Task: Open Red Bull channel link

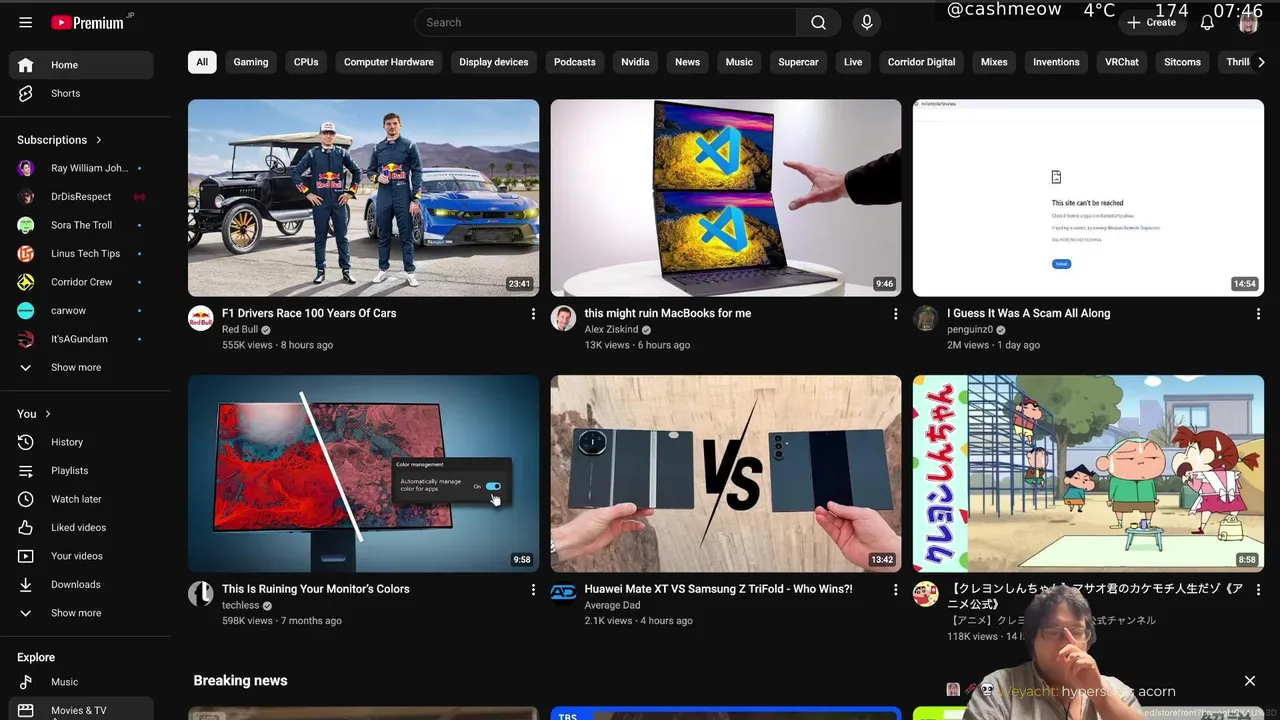Action: coord(240,330)
